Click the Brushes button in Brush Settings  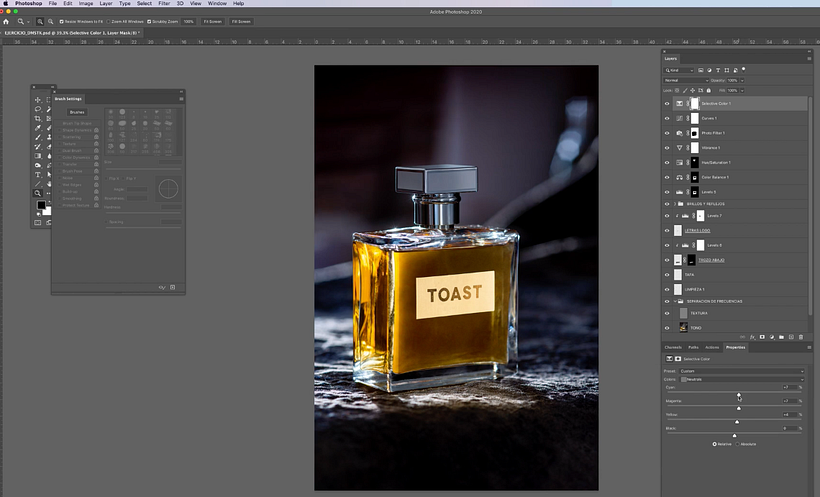76,113
